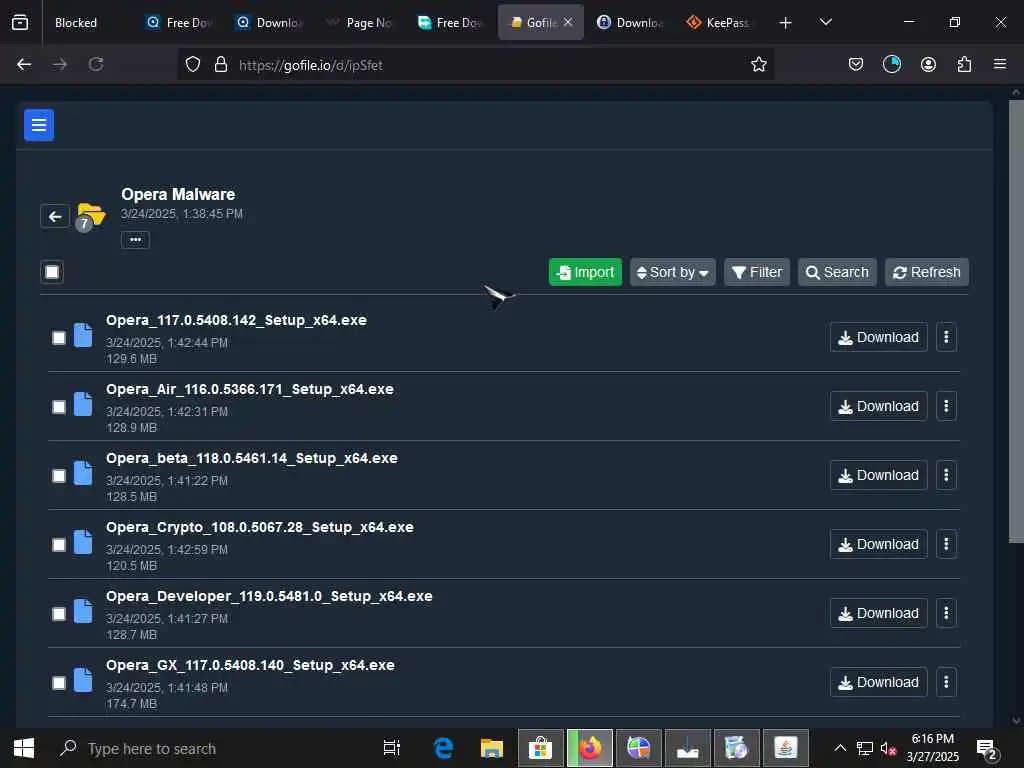This screenshot has height=768, width=1024.
Task: Open Microsoft Edge from taskbar
Action: [x=443, y=748]
